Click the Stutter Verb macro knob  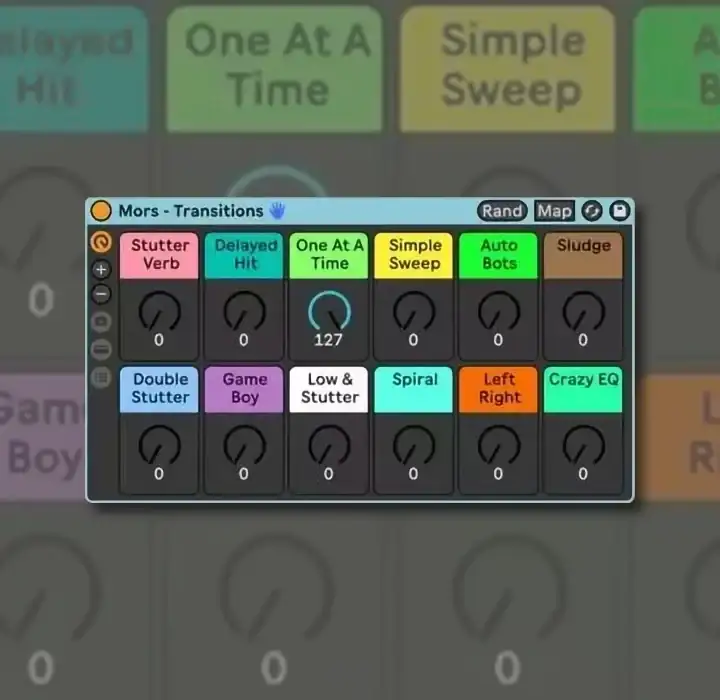pos(159,311)
